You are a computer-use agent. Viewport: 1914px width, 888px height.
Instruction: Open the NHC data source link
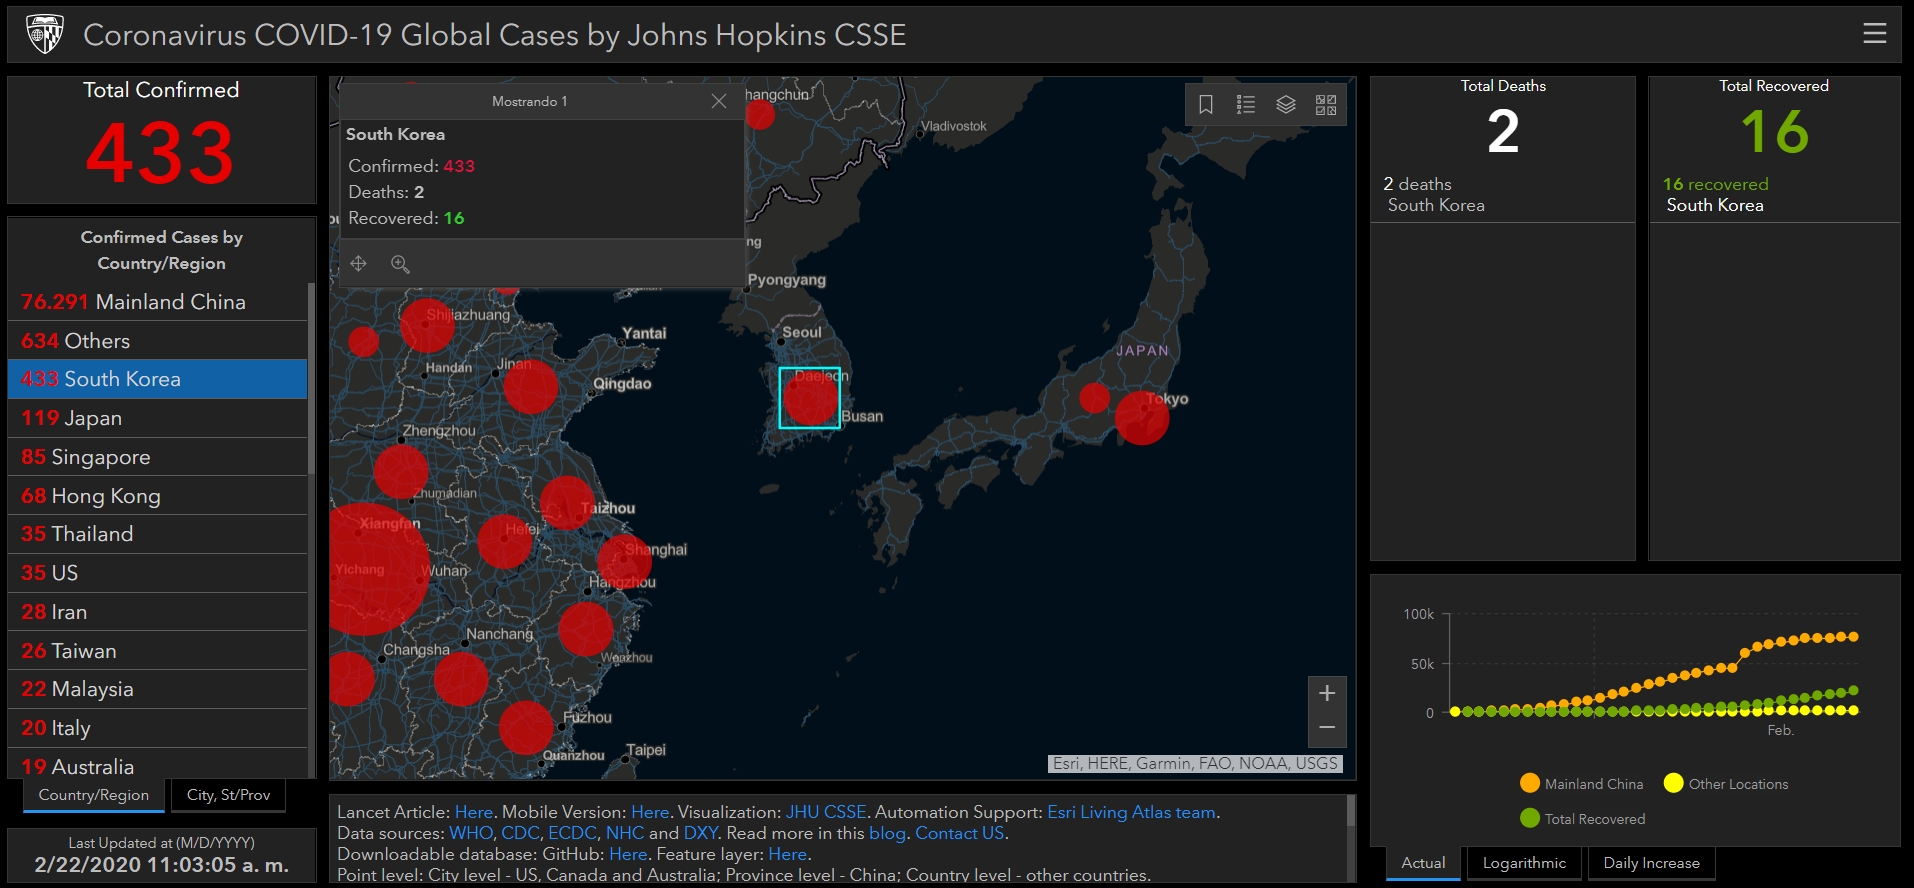pyautogui.click(x=625, y=833)
